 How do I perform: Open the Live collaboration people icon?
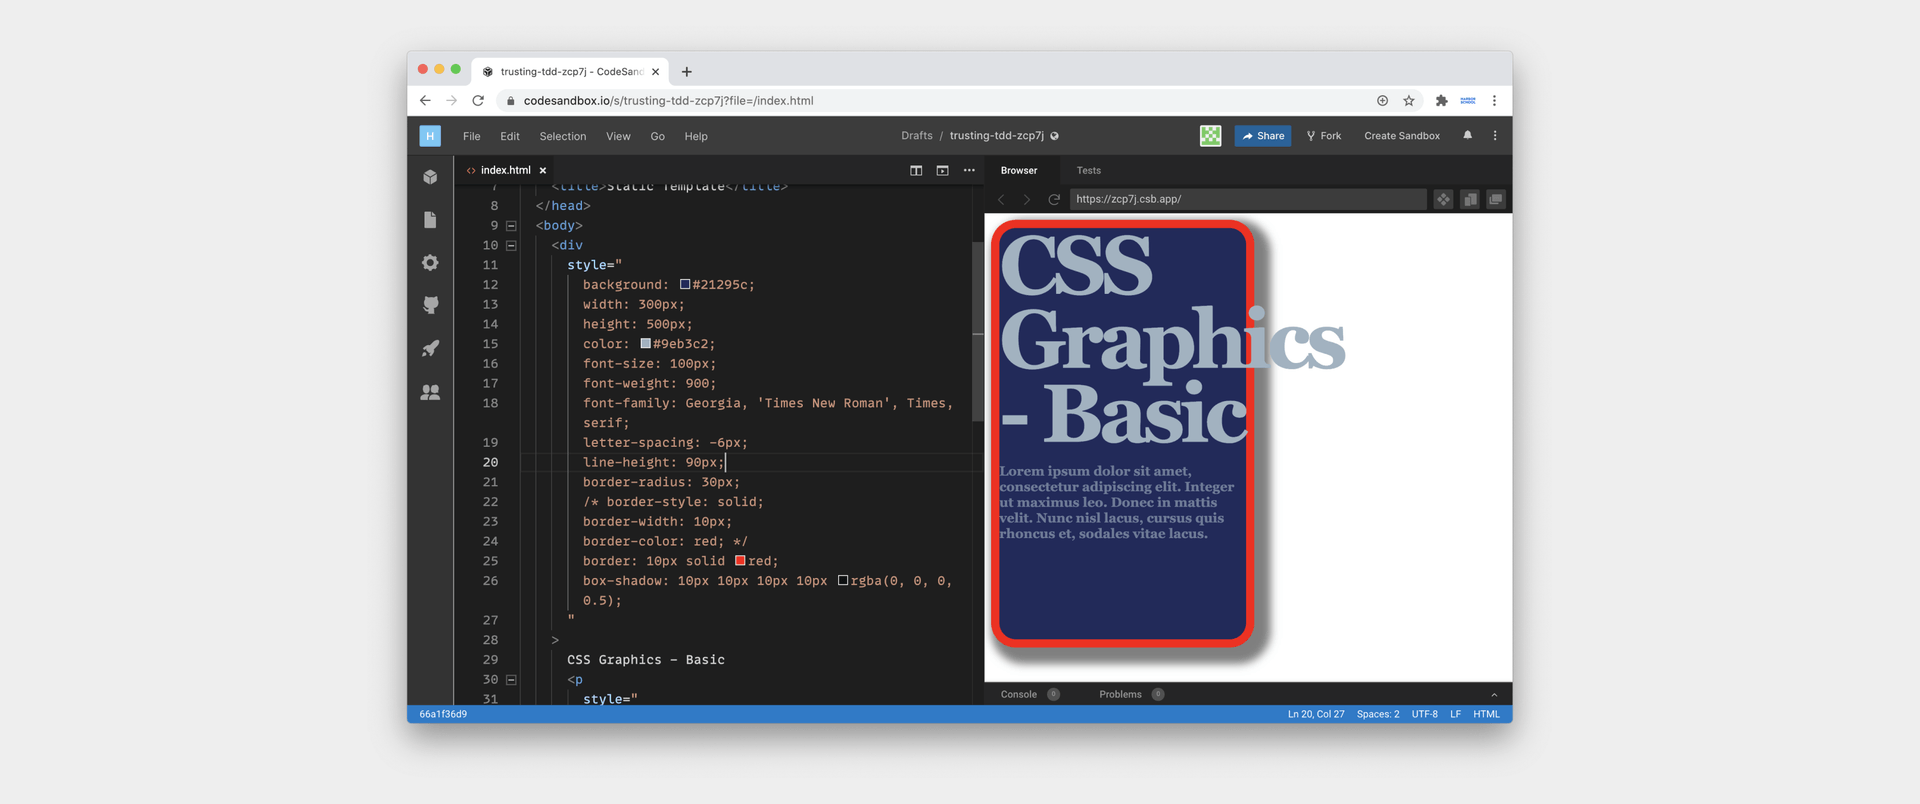430,392
